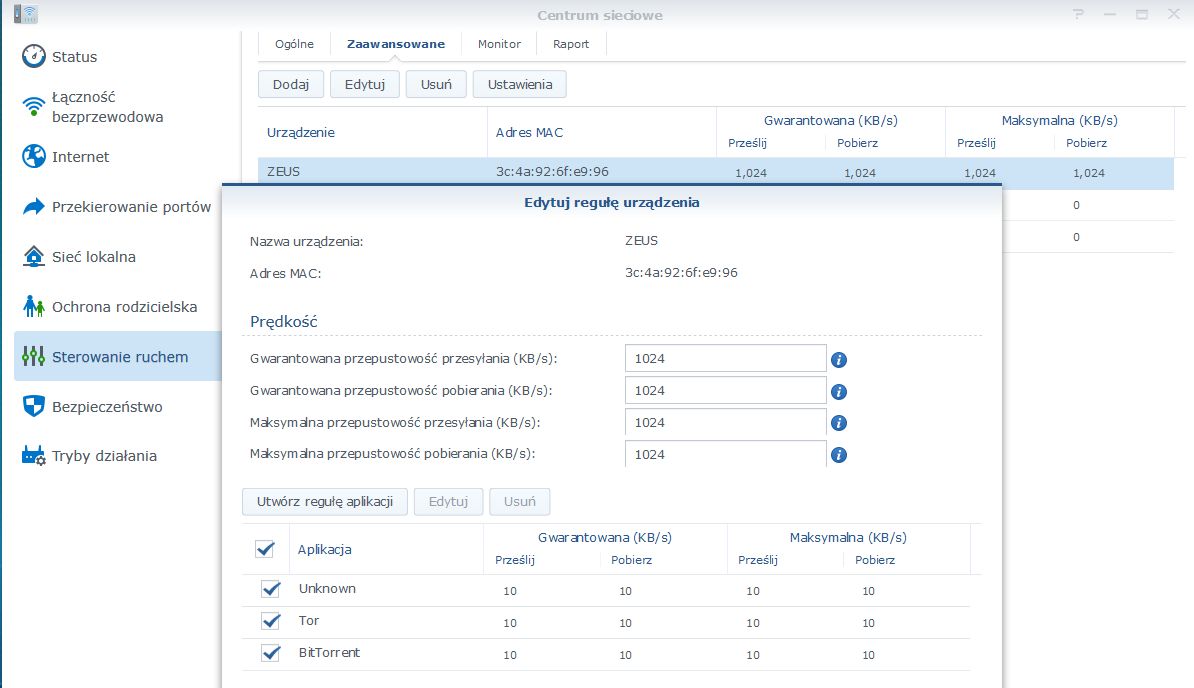Click Utwórz regułę aplikacji button
This screenshot has width=1194, height=688.
pos(325,502)
